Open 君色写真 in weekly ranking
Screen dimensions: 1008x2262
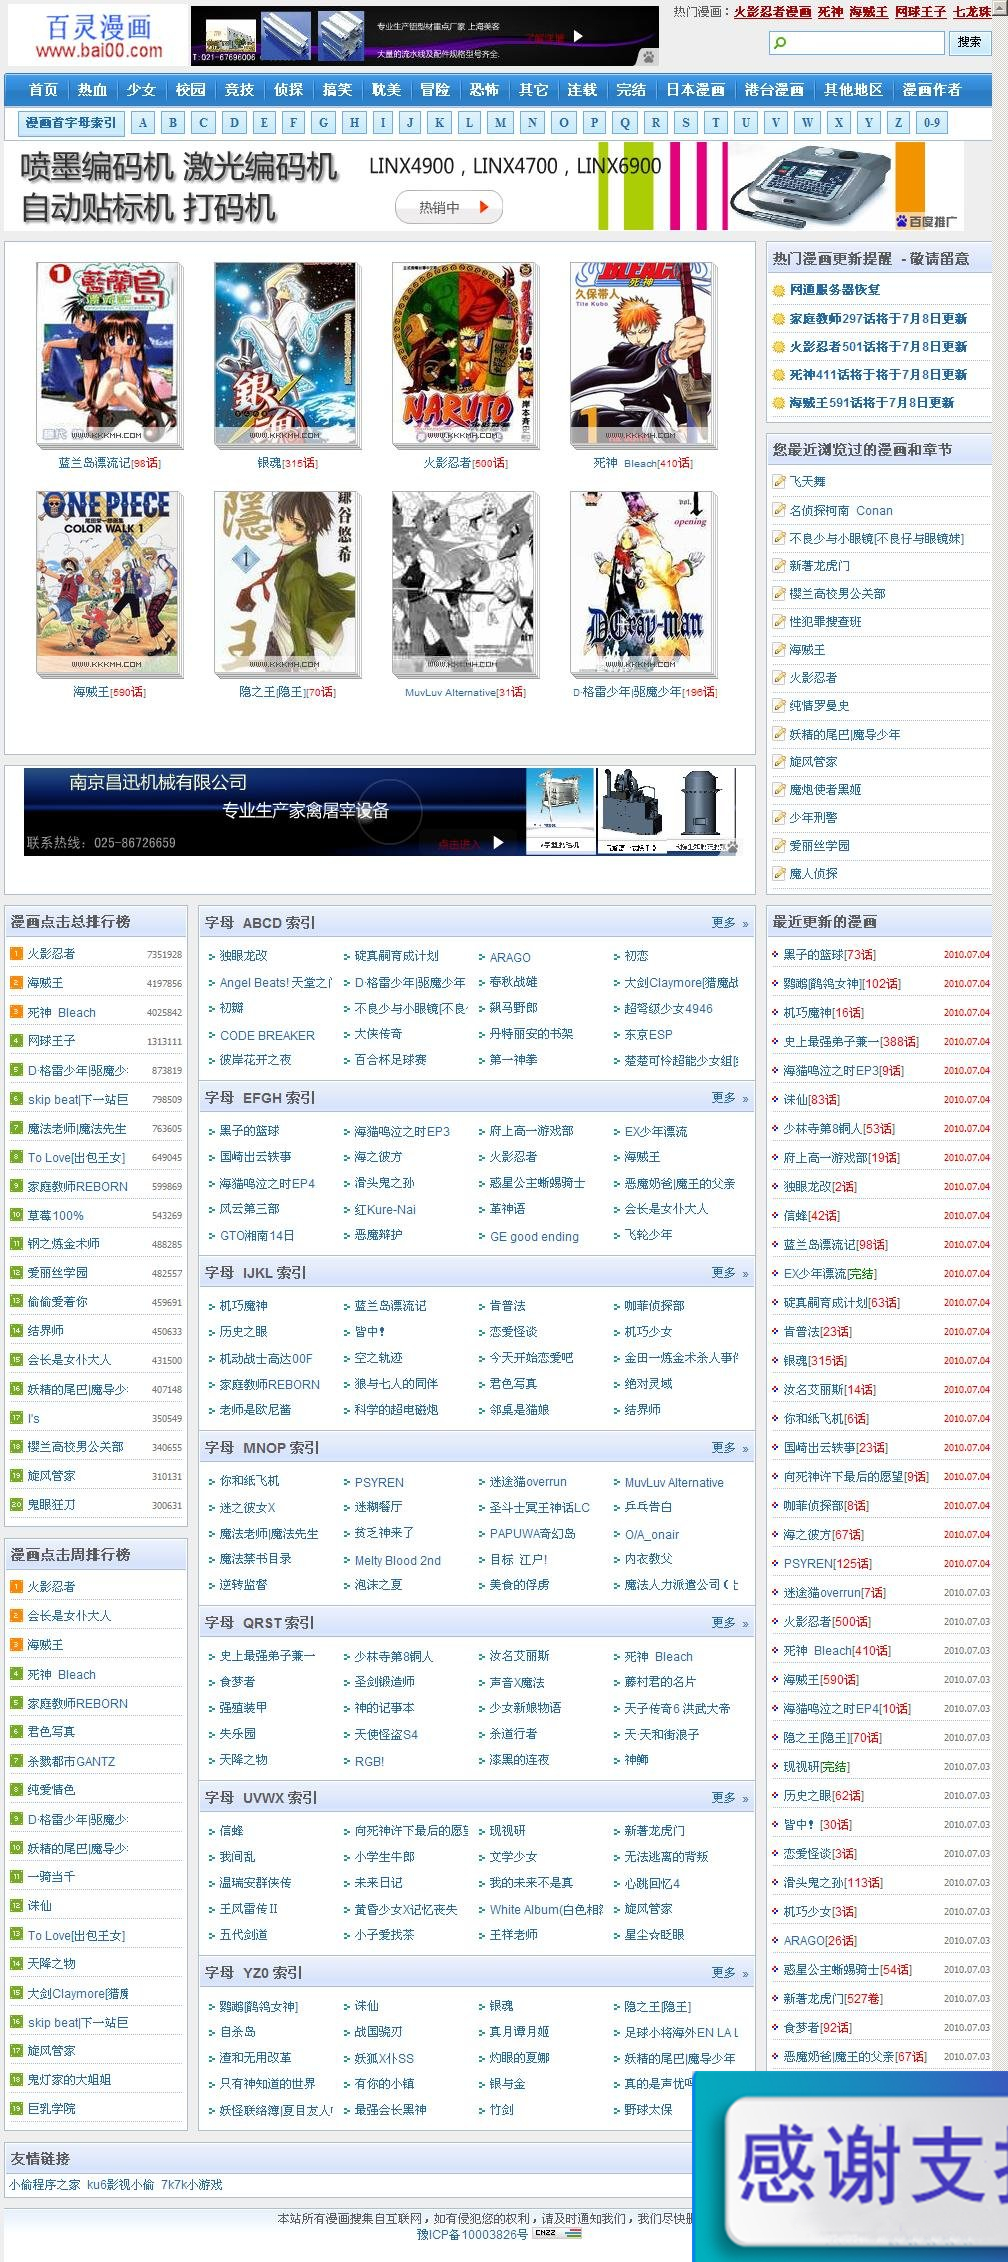pos(51,1731)
